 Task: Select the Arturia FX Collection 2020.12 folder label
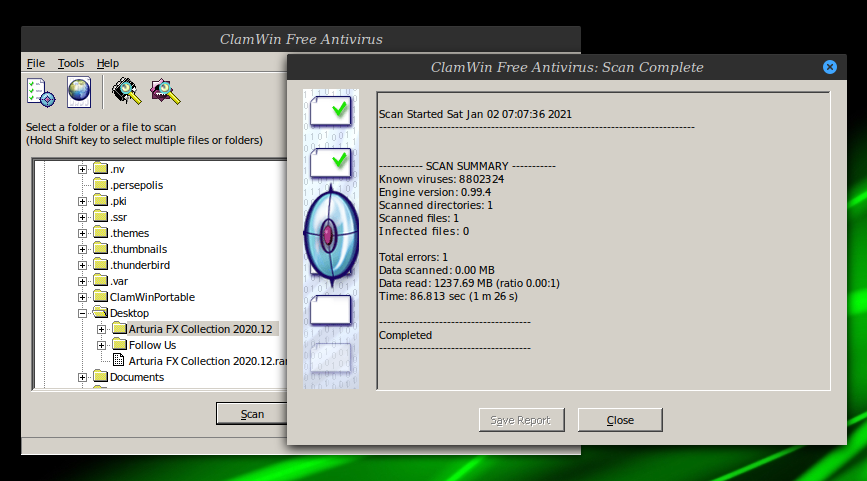click(x=201, y=329)
